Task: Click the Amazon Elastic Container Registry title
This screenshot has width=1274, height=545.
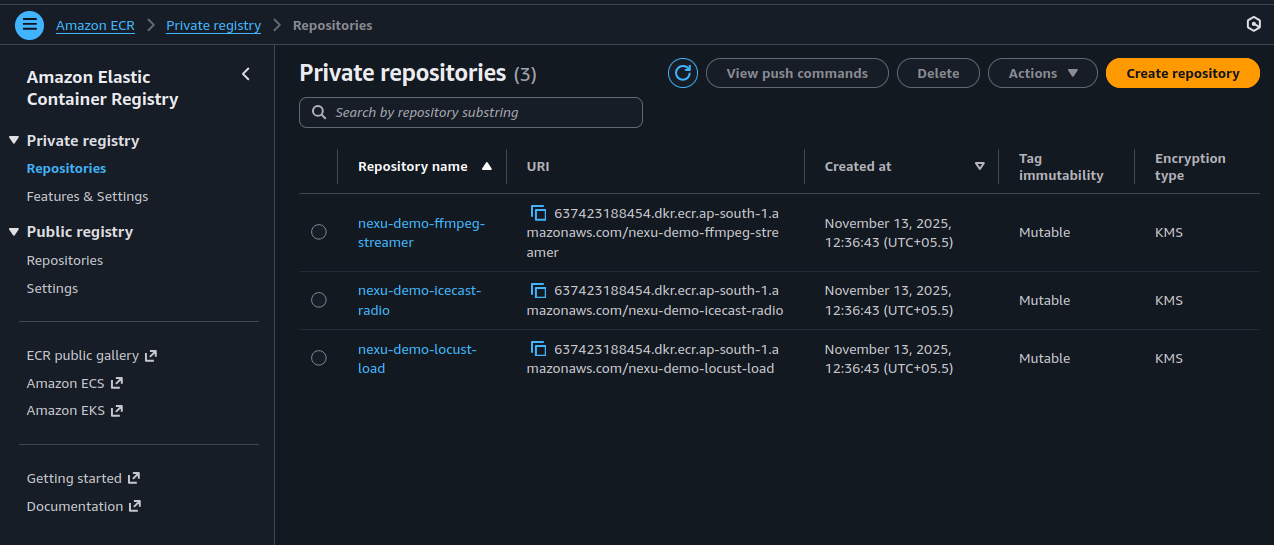Action: click(x=103, y=88)
